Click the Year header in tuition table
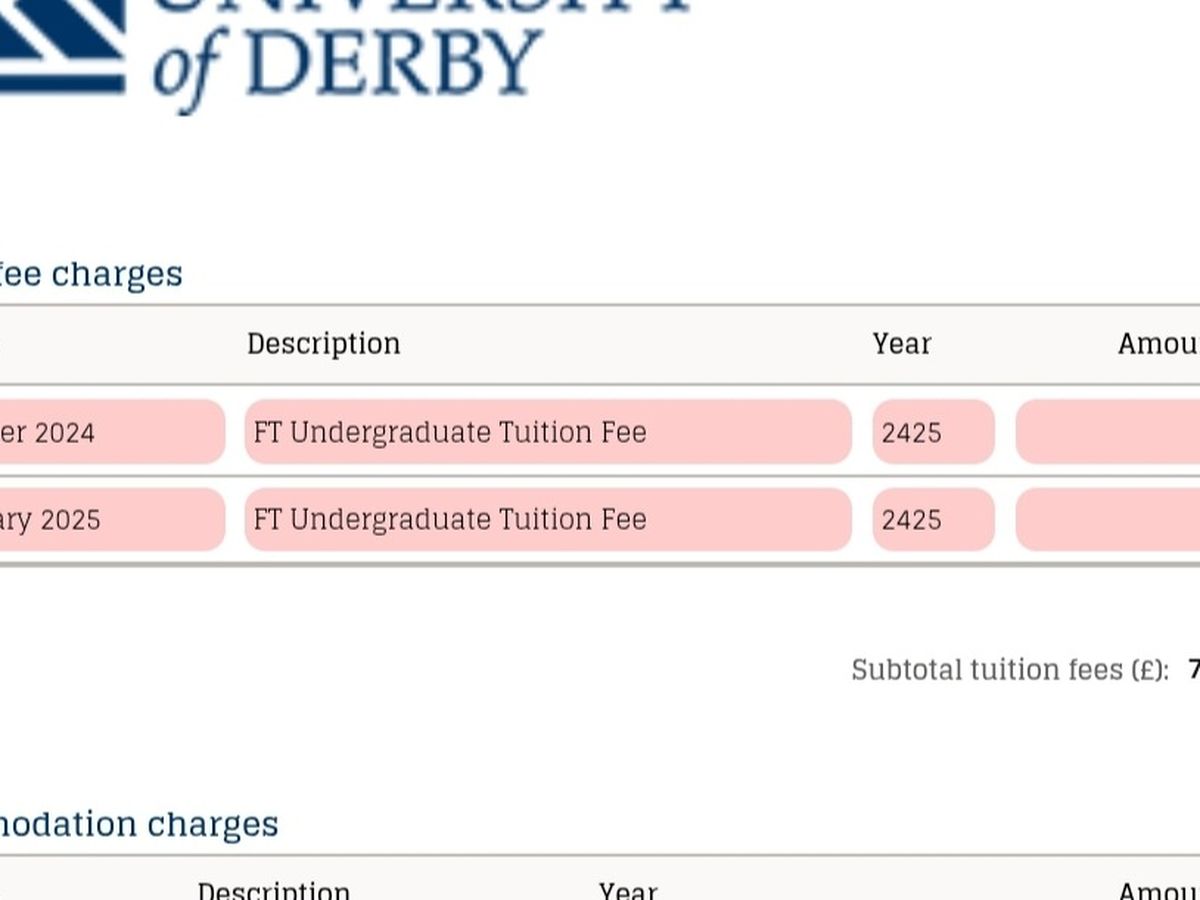This screenshot has height=900, width=1200. click(x=901, y=344)
